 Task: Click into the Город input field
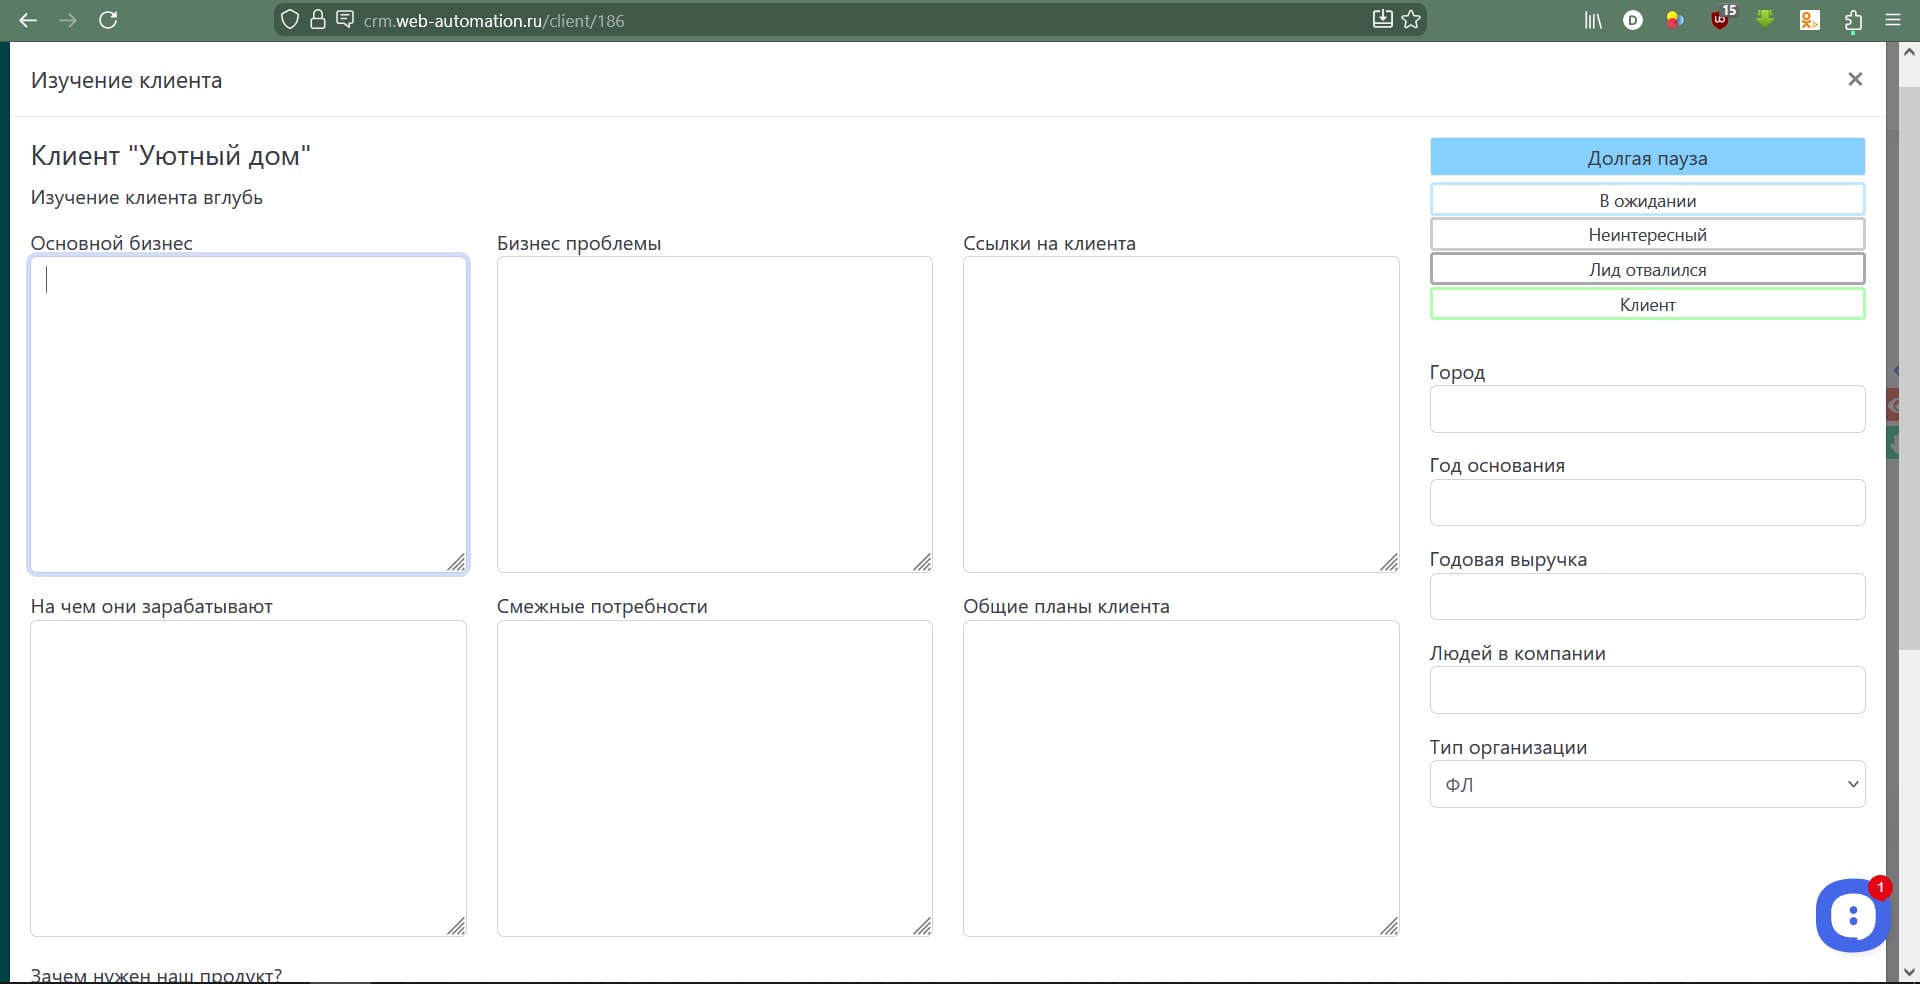1647,410
